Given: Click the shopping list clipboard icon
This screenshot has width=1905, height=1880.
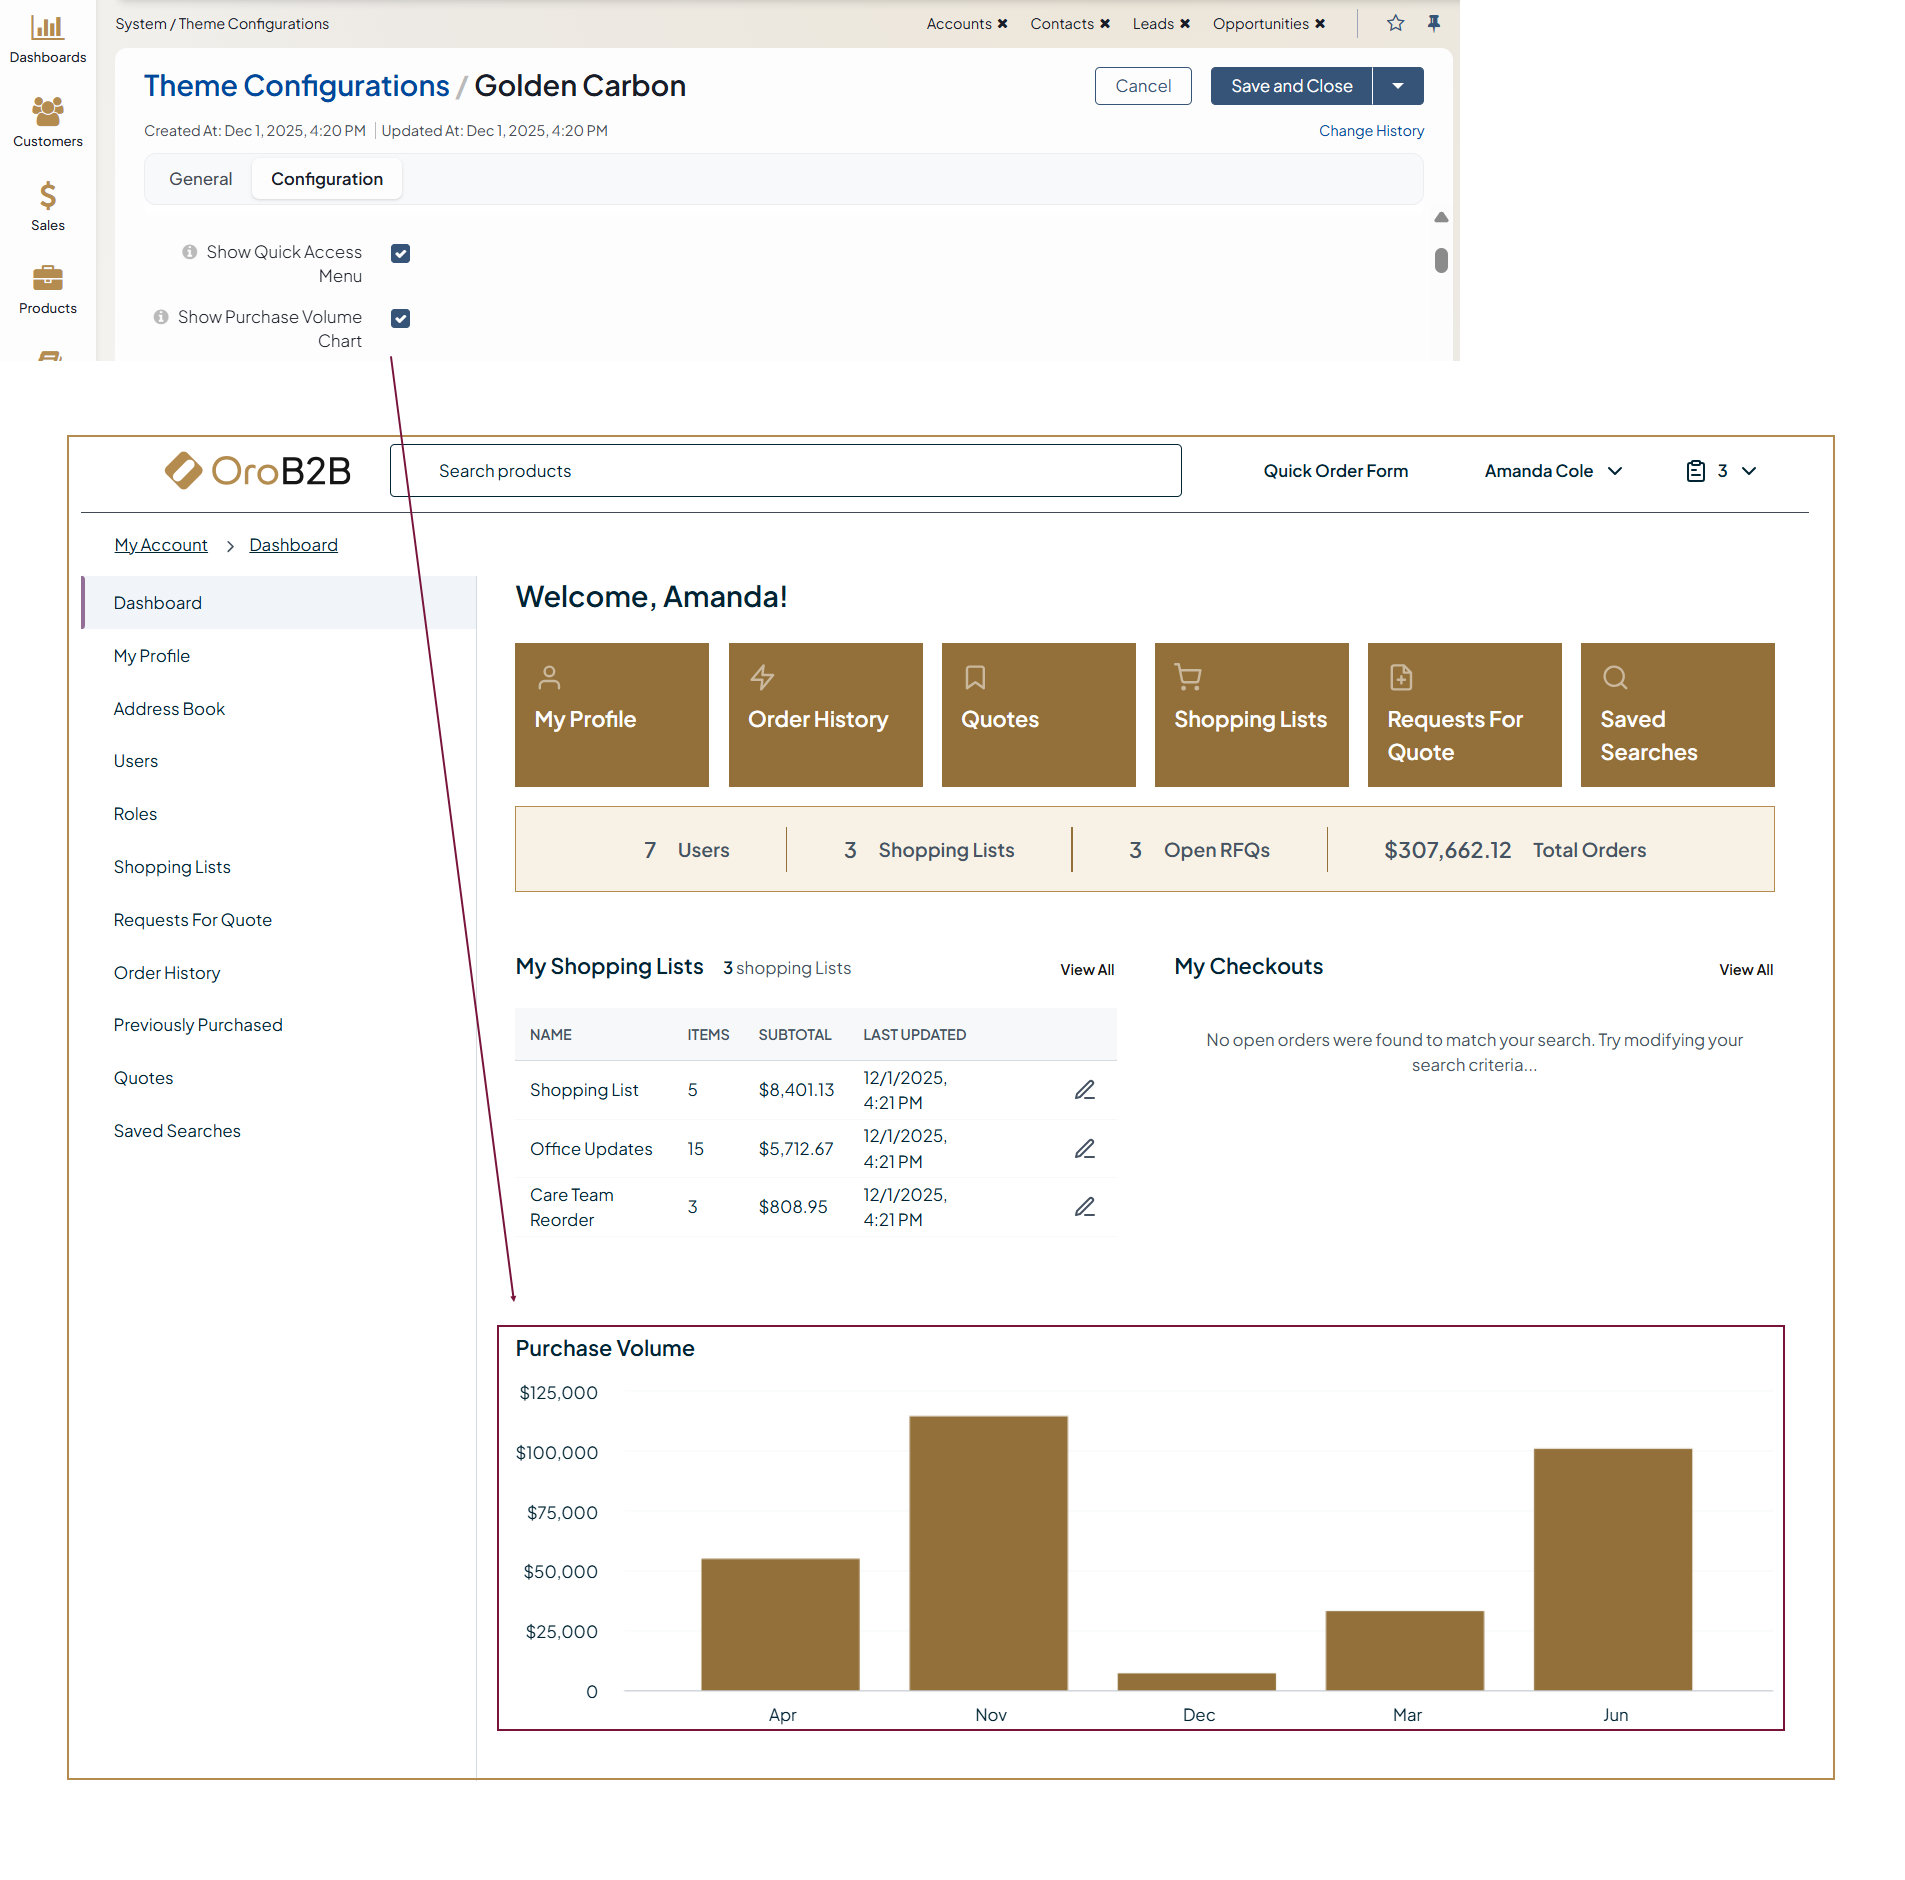Looking at the screenshot, I should [x=1695, y=471].
